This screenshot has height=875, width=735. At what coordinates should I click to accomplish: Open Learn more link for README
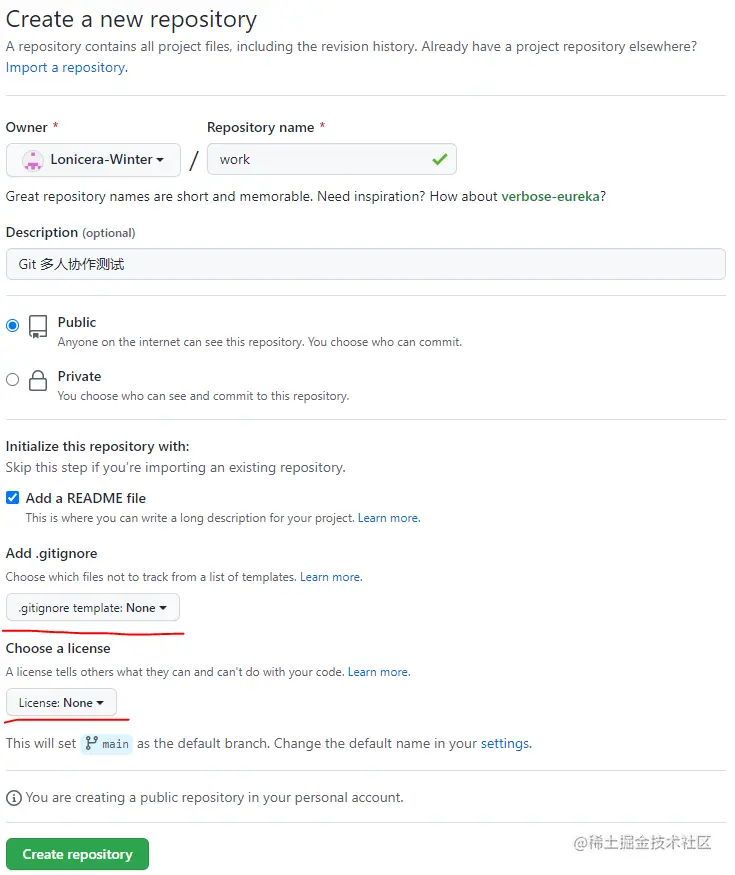(389, 518)
